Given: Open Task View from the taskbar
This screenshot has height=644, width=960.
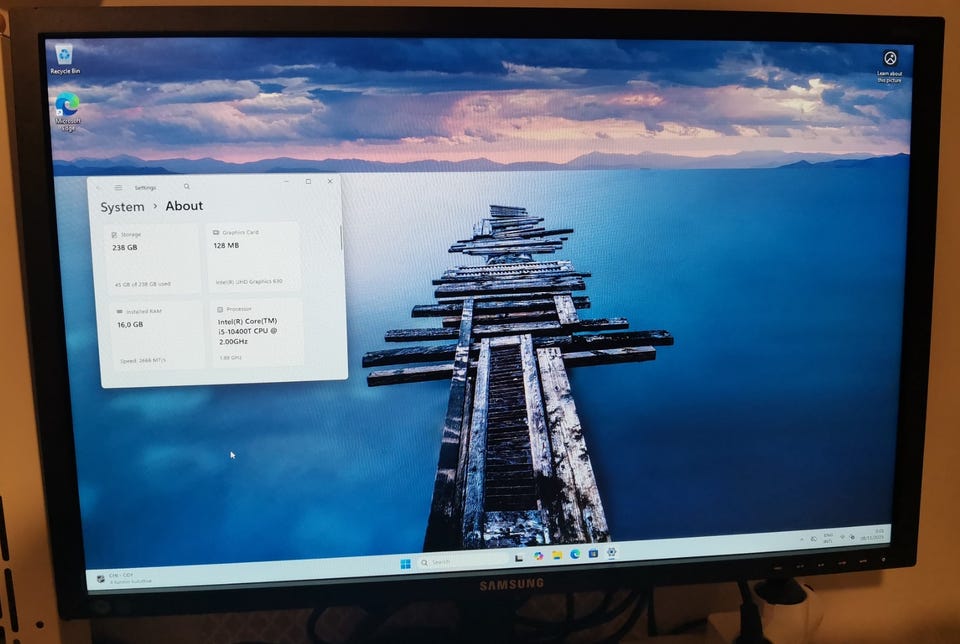Looking at the screenshot, I should tap(519, 558).
